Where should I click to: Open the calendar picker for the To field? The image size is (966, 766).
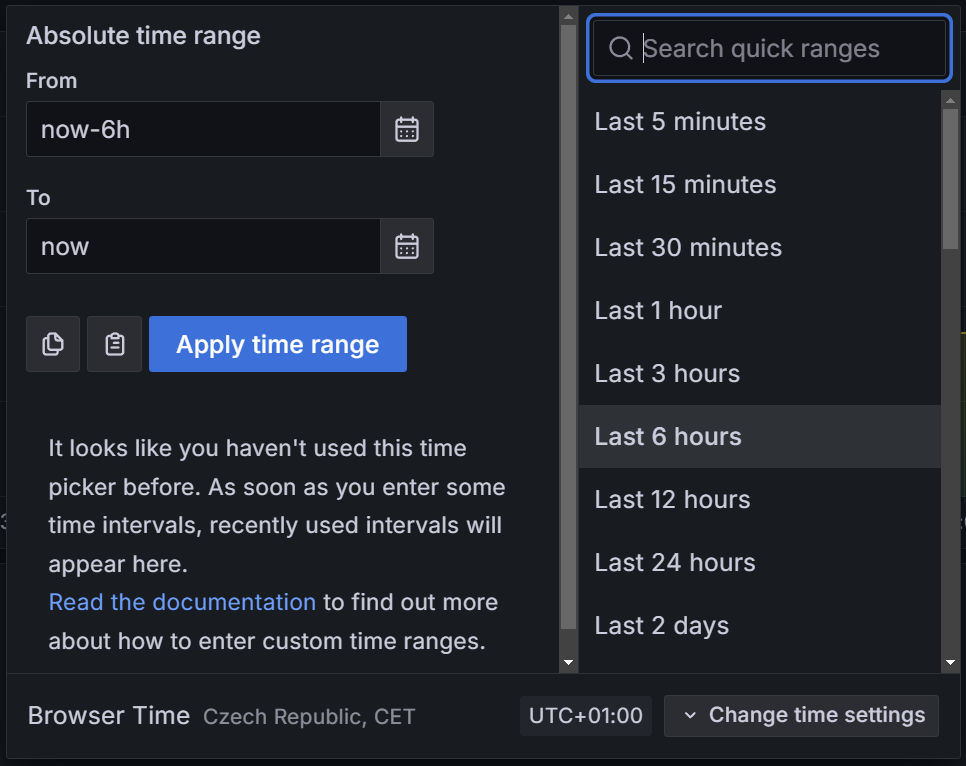click(406, 246)
